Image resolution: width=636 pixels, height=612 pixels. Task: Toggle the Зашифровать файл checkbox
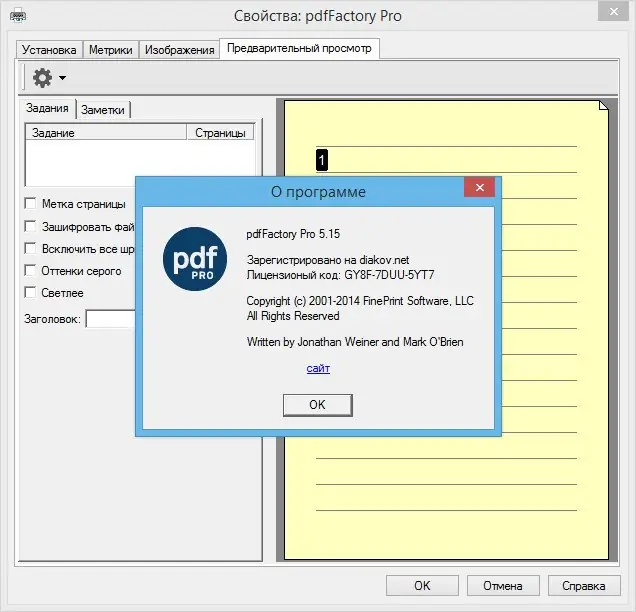click(30, 226)
